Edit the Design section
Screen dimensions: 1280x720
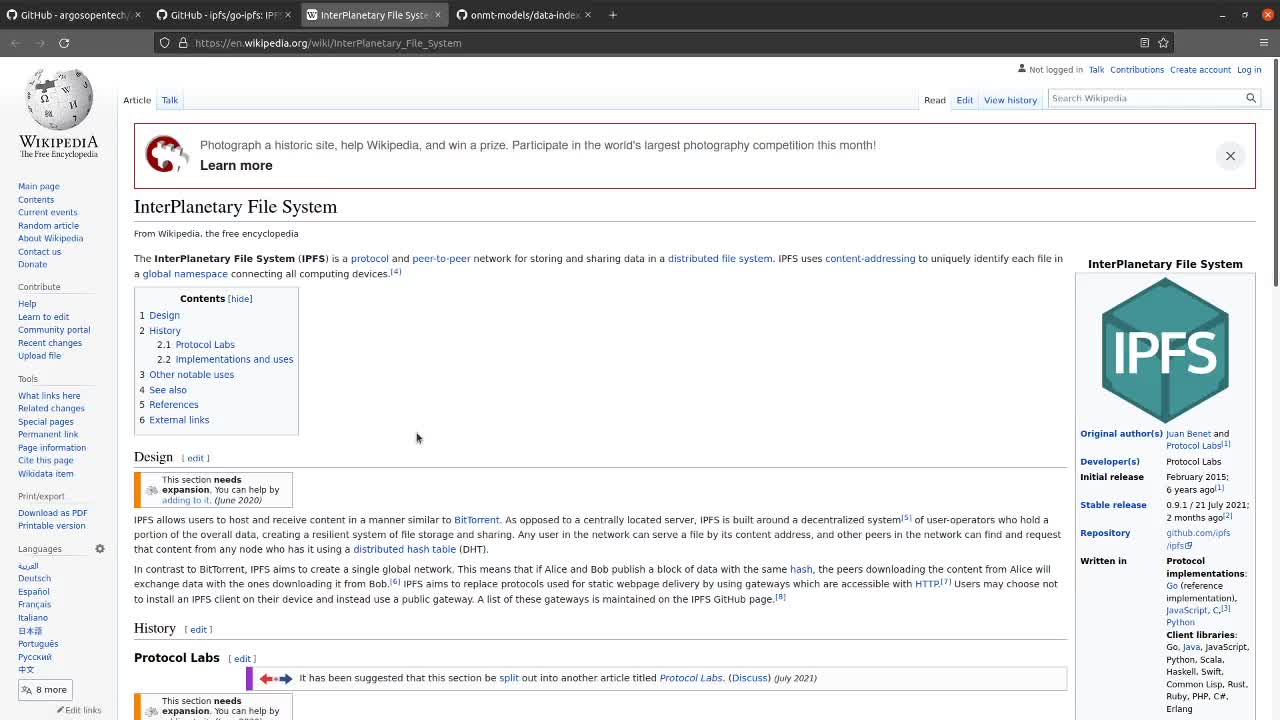pos(195,458)
